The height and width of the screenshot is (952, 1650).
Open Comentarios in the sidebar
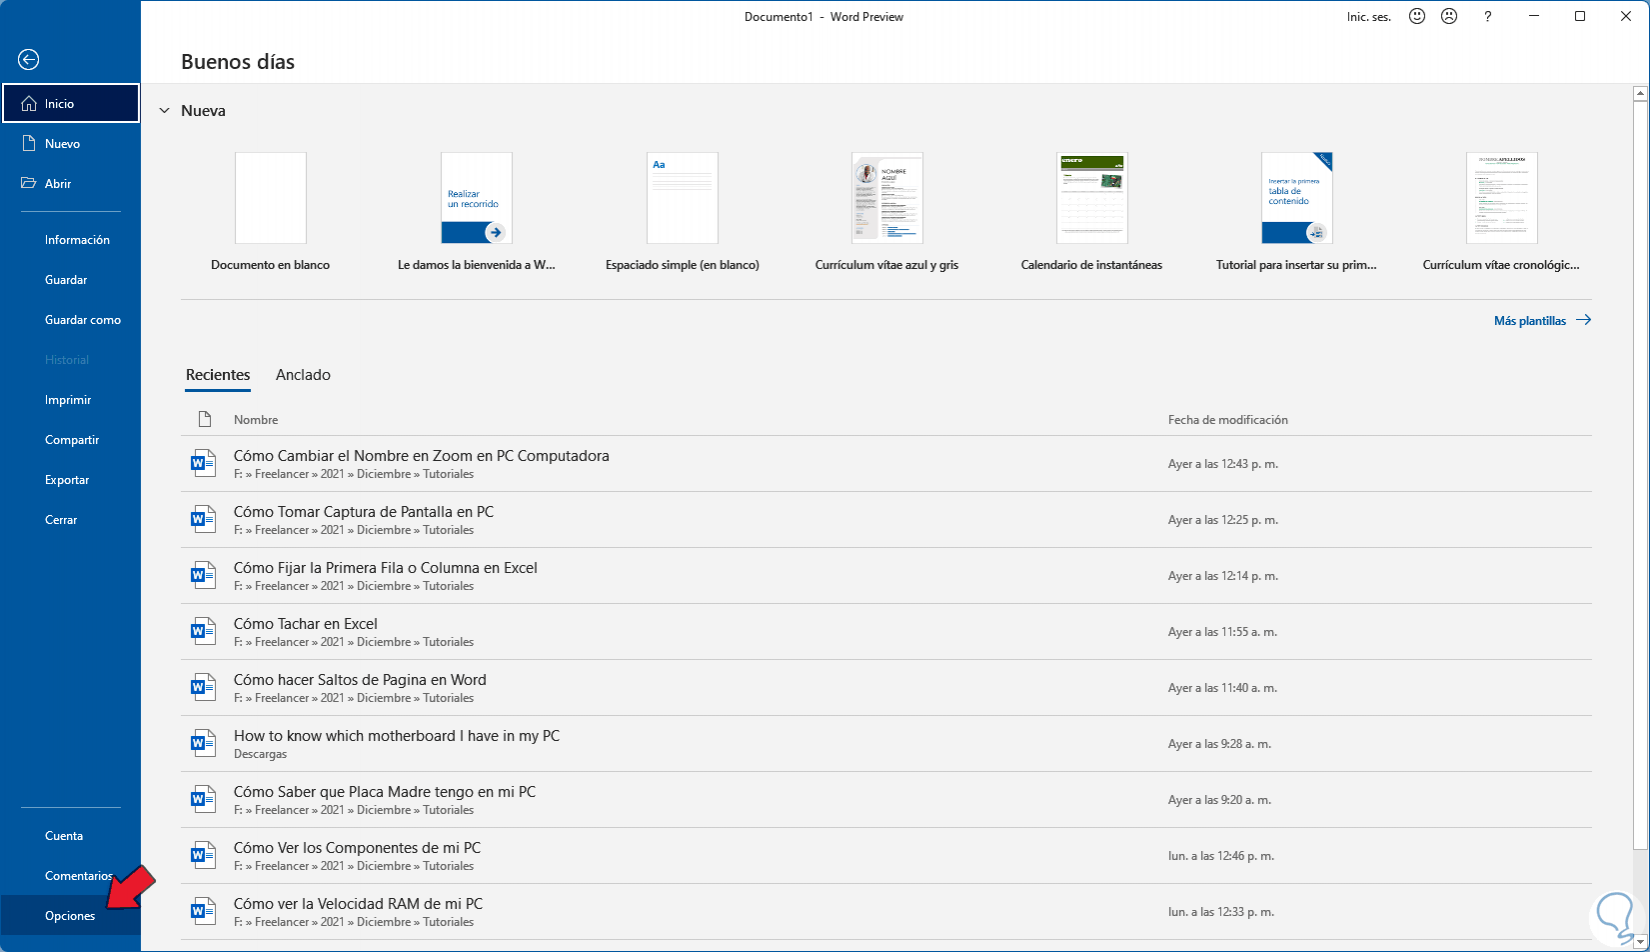pos(71,876)
